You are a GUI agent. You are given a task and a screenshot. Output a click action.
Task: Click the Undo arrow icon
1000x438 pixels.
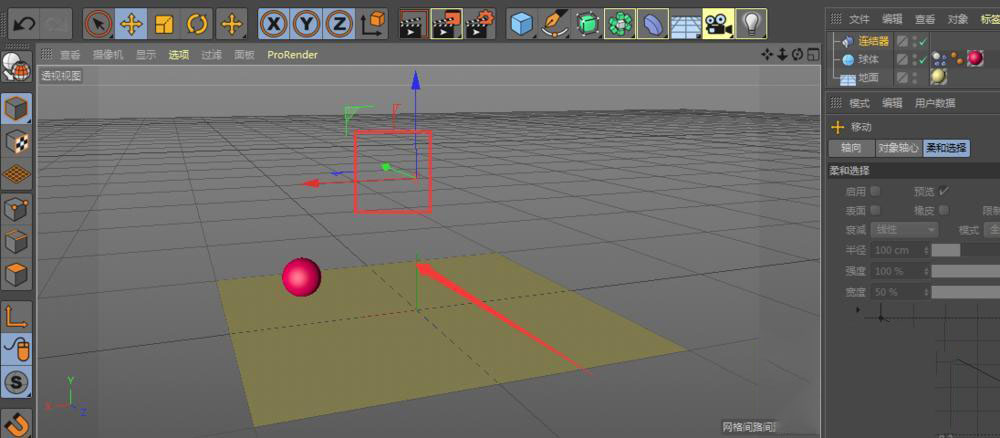click(25, 22)
